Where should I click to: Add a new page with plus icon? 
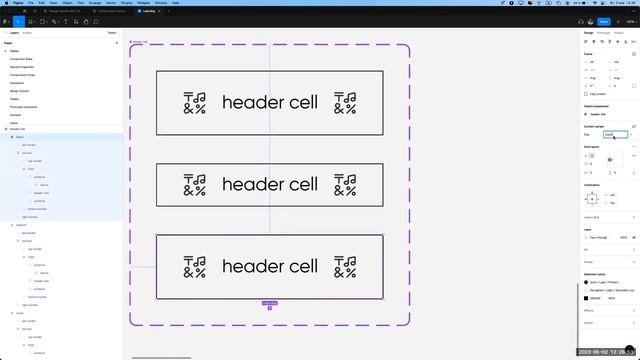coord(117,43)
